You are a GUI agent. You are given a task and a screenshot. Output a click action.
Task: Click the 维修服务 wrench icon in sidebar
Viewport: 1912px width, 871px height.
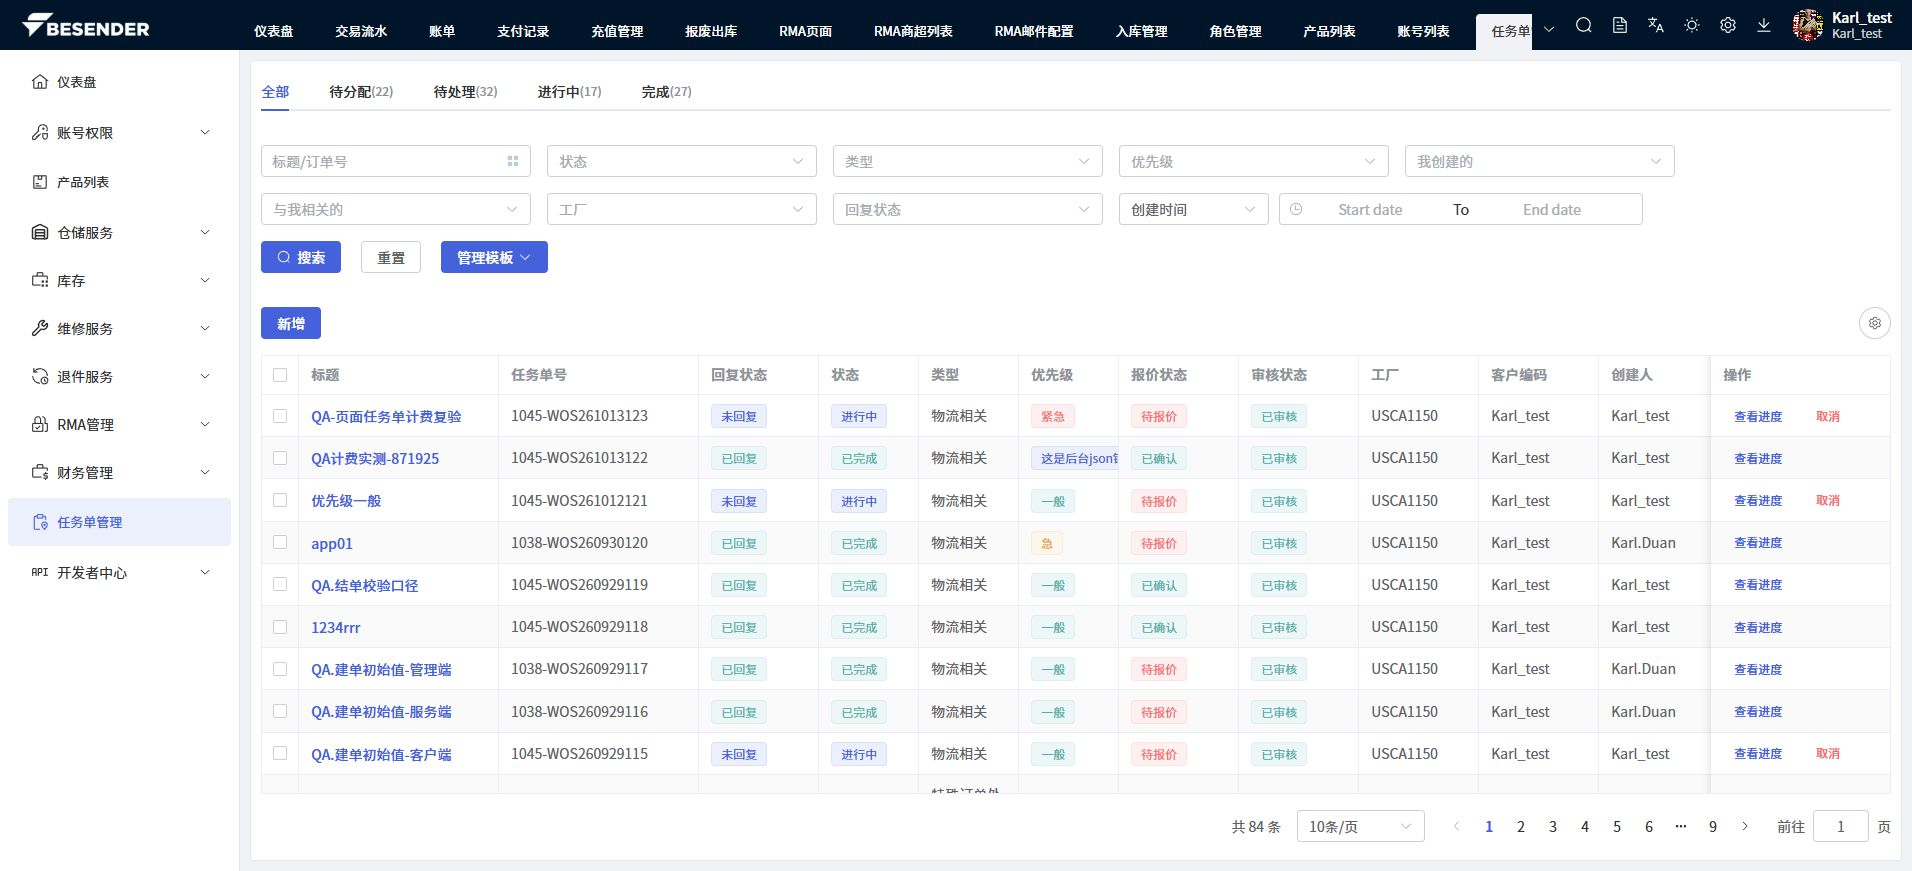pyautogui.click(x=40, y=328)
